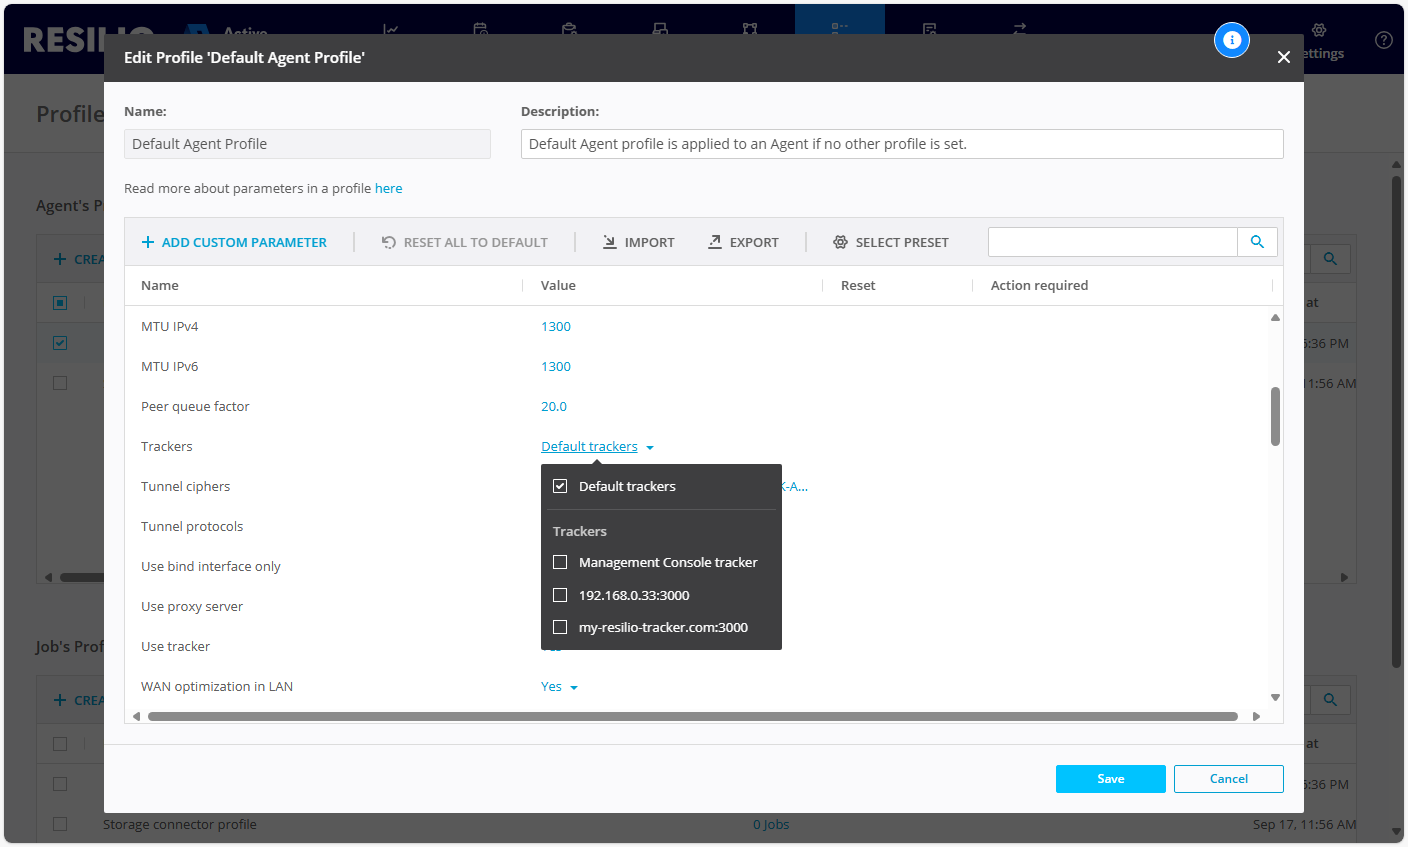The width and height of the screenshot is (1408, 847).
Task: Click Reset All To Default icon
Action: pos(389,242)
